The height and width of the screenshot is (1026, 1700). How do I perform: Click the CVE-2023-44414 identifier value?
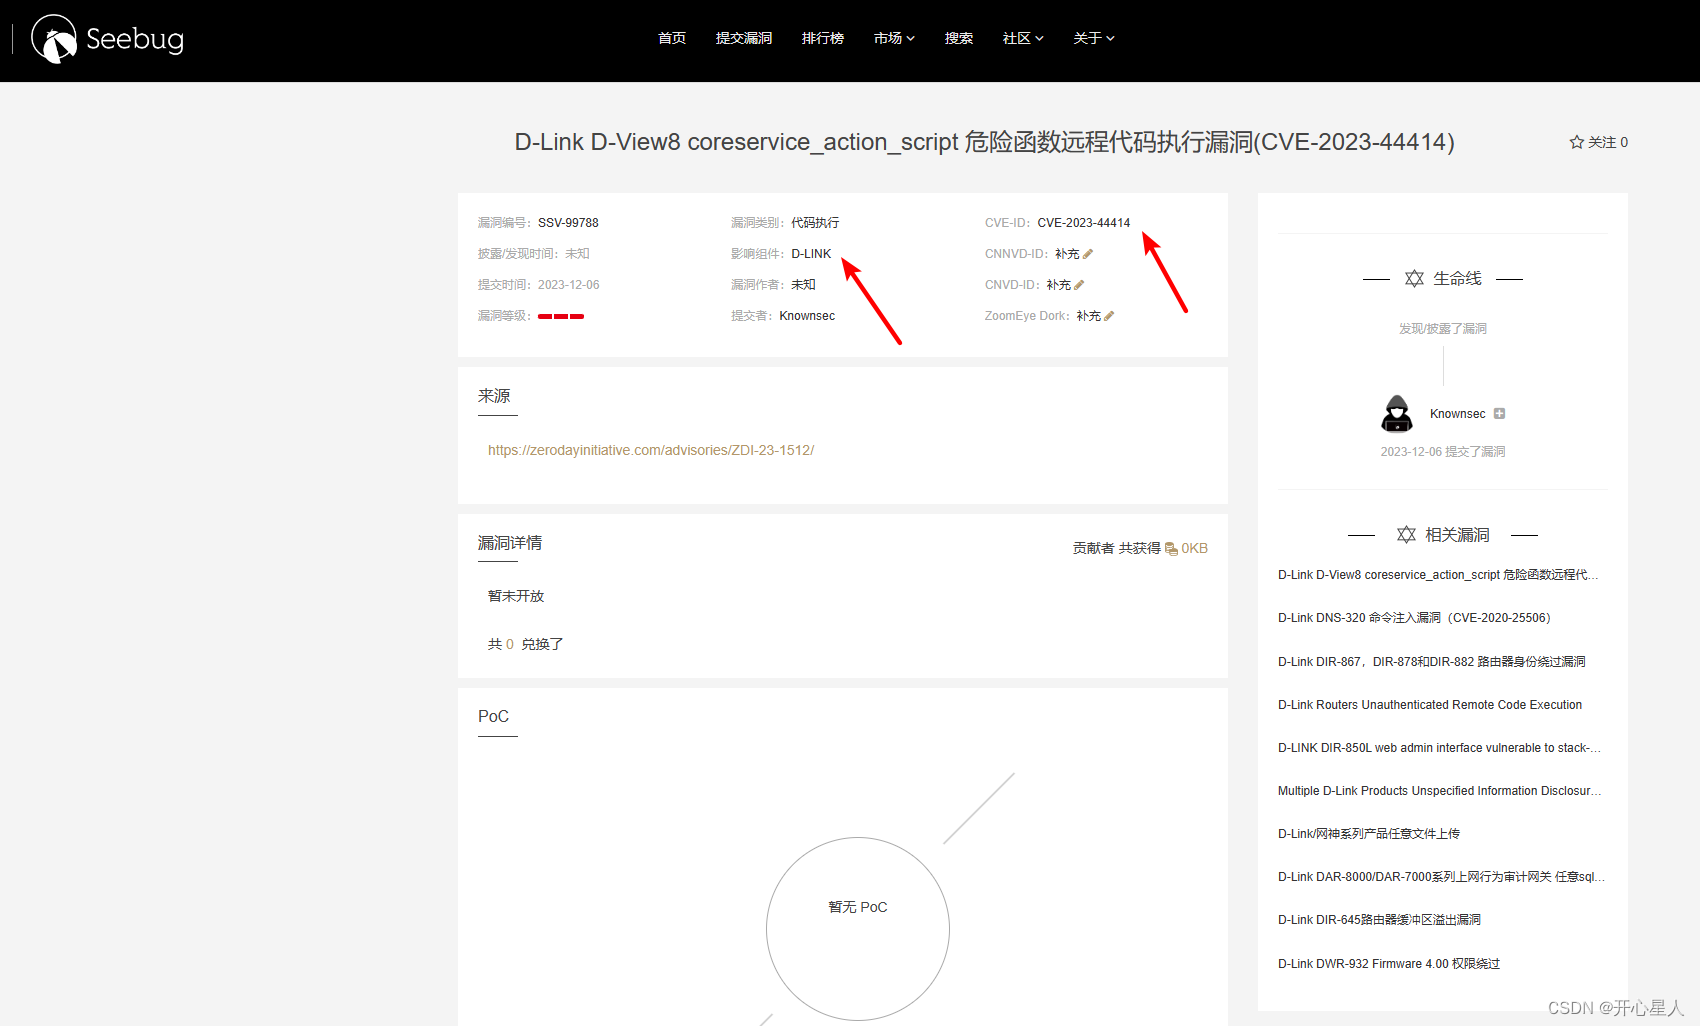1084,223
